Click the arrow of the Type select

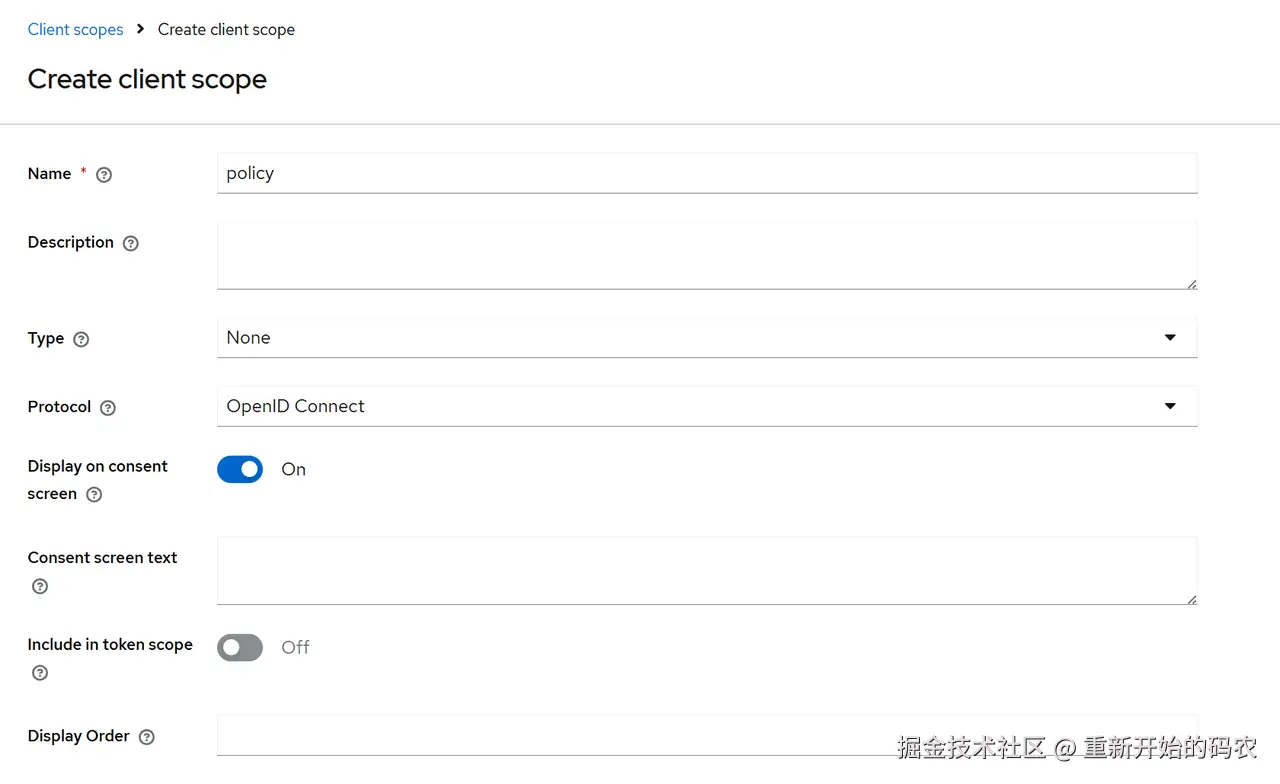1170,338
